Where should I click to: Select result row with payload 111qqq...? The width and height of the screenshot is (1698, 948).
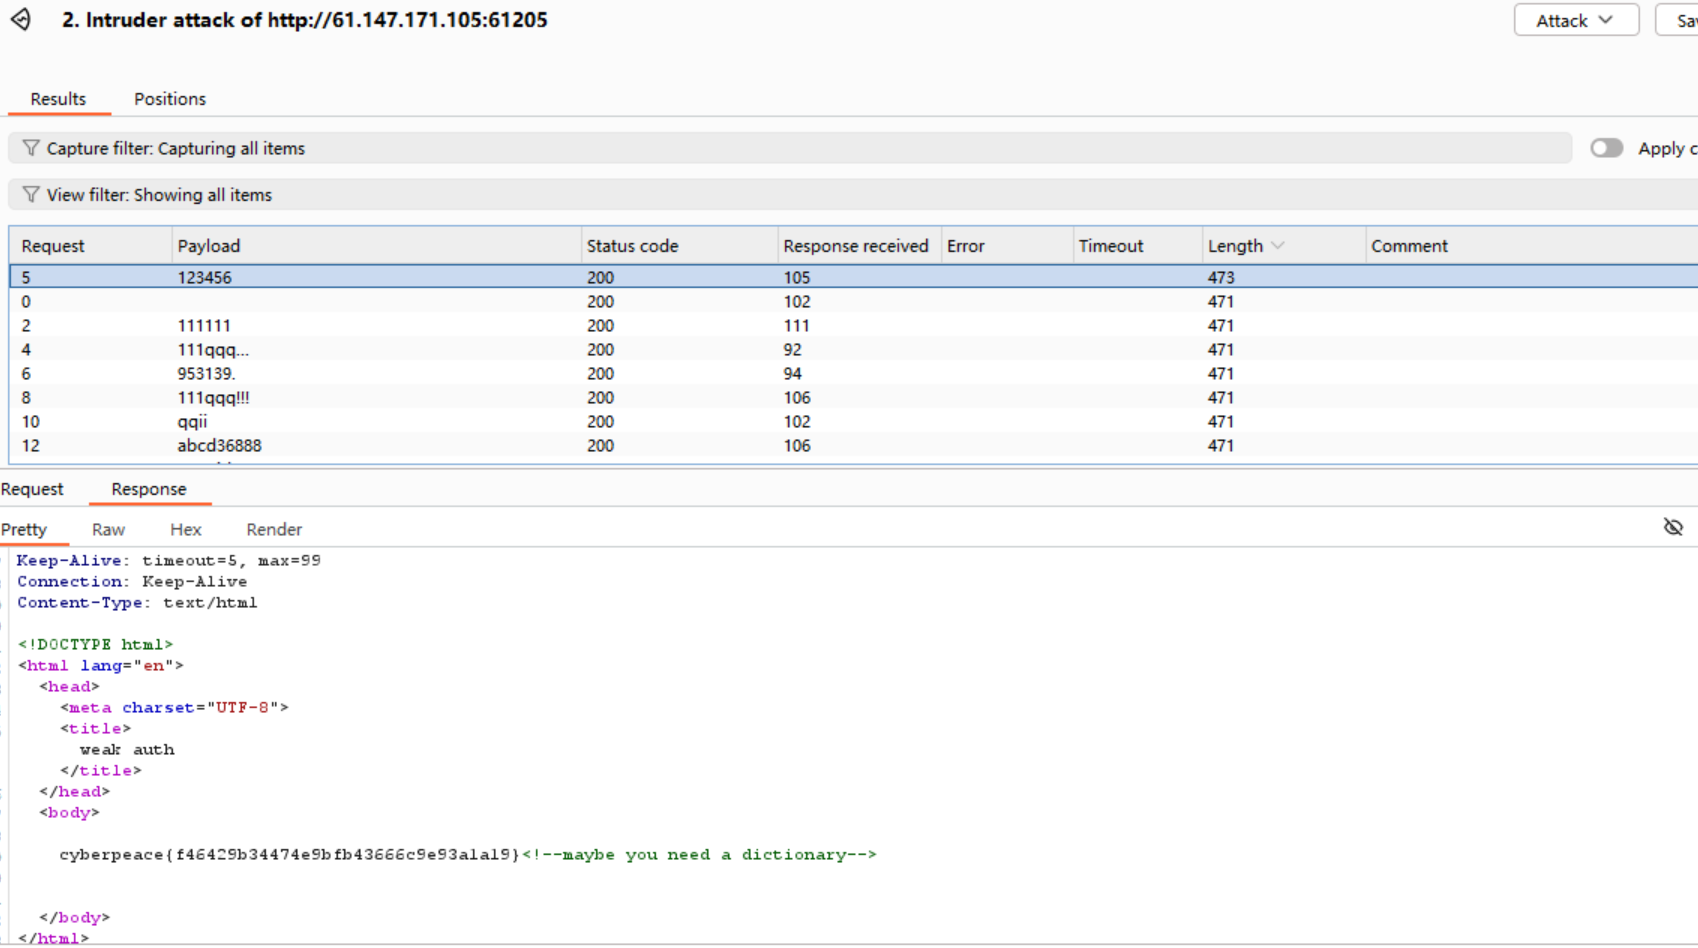pos(853,349)
